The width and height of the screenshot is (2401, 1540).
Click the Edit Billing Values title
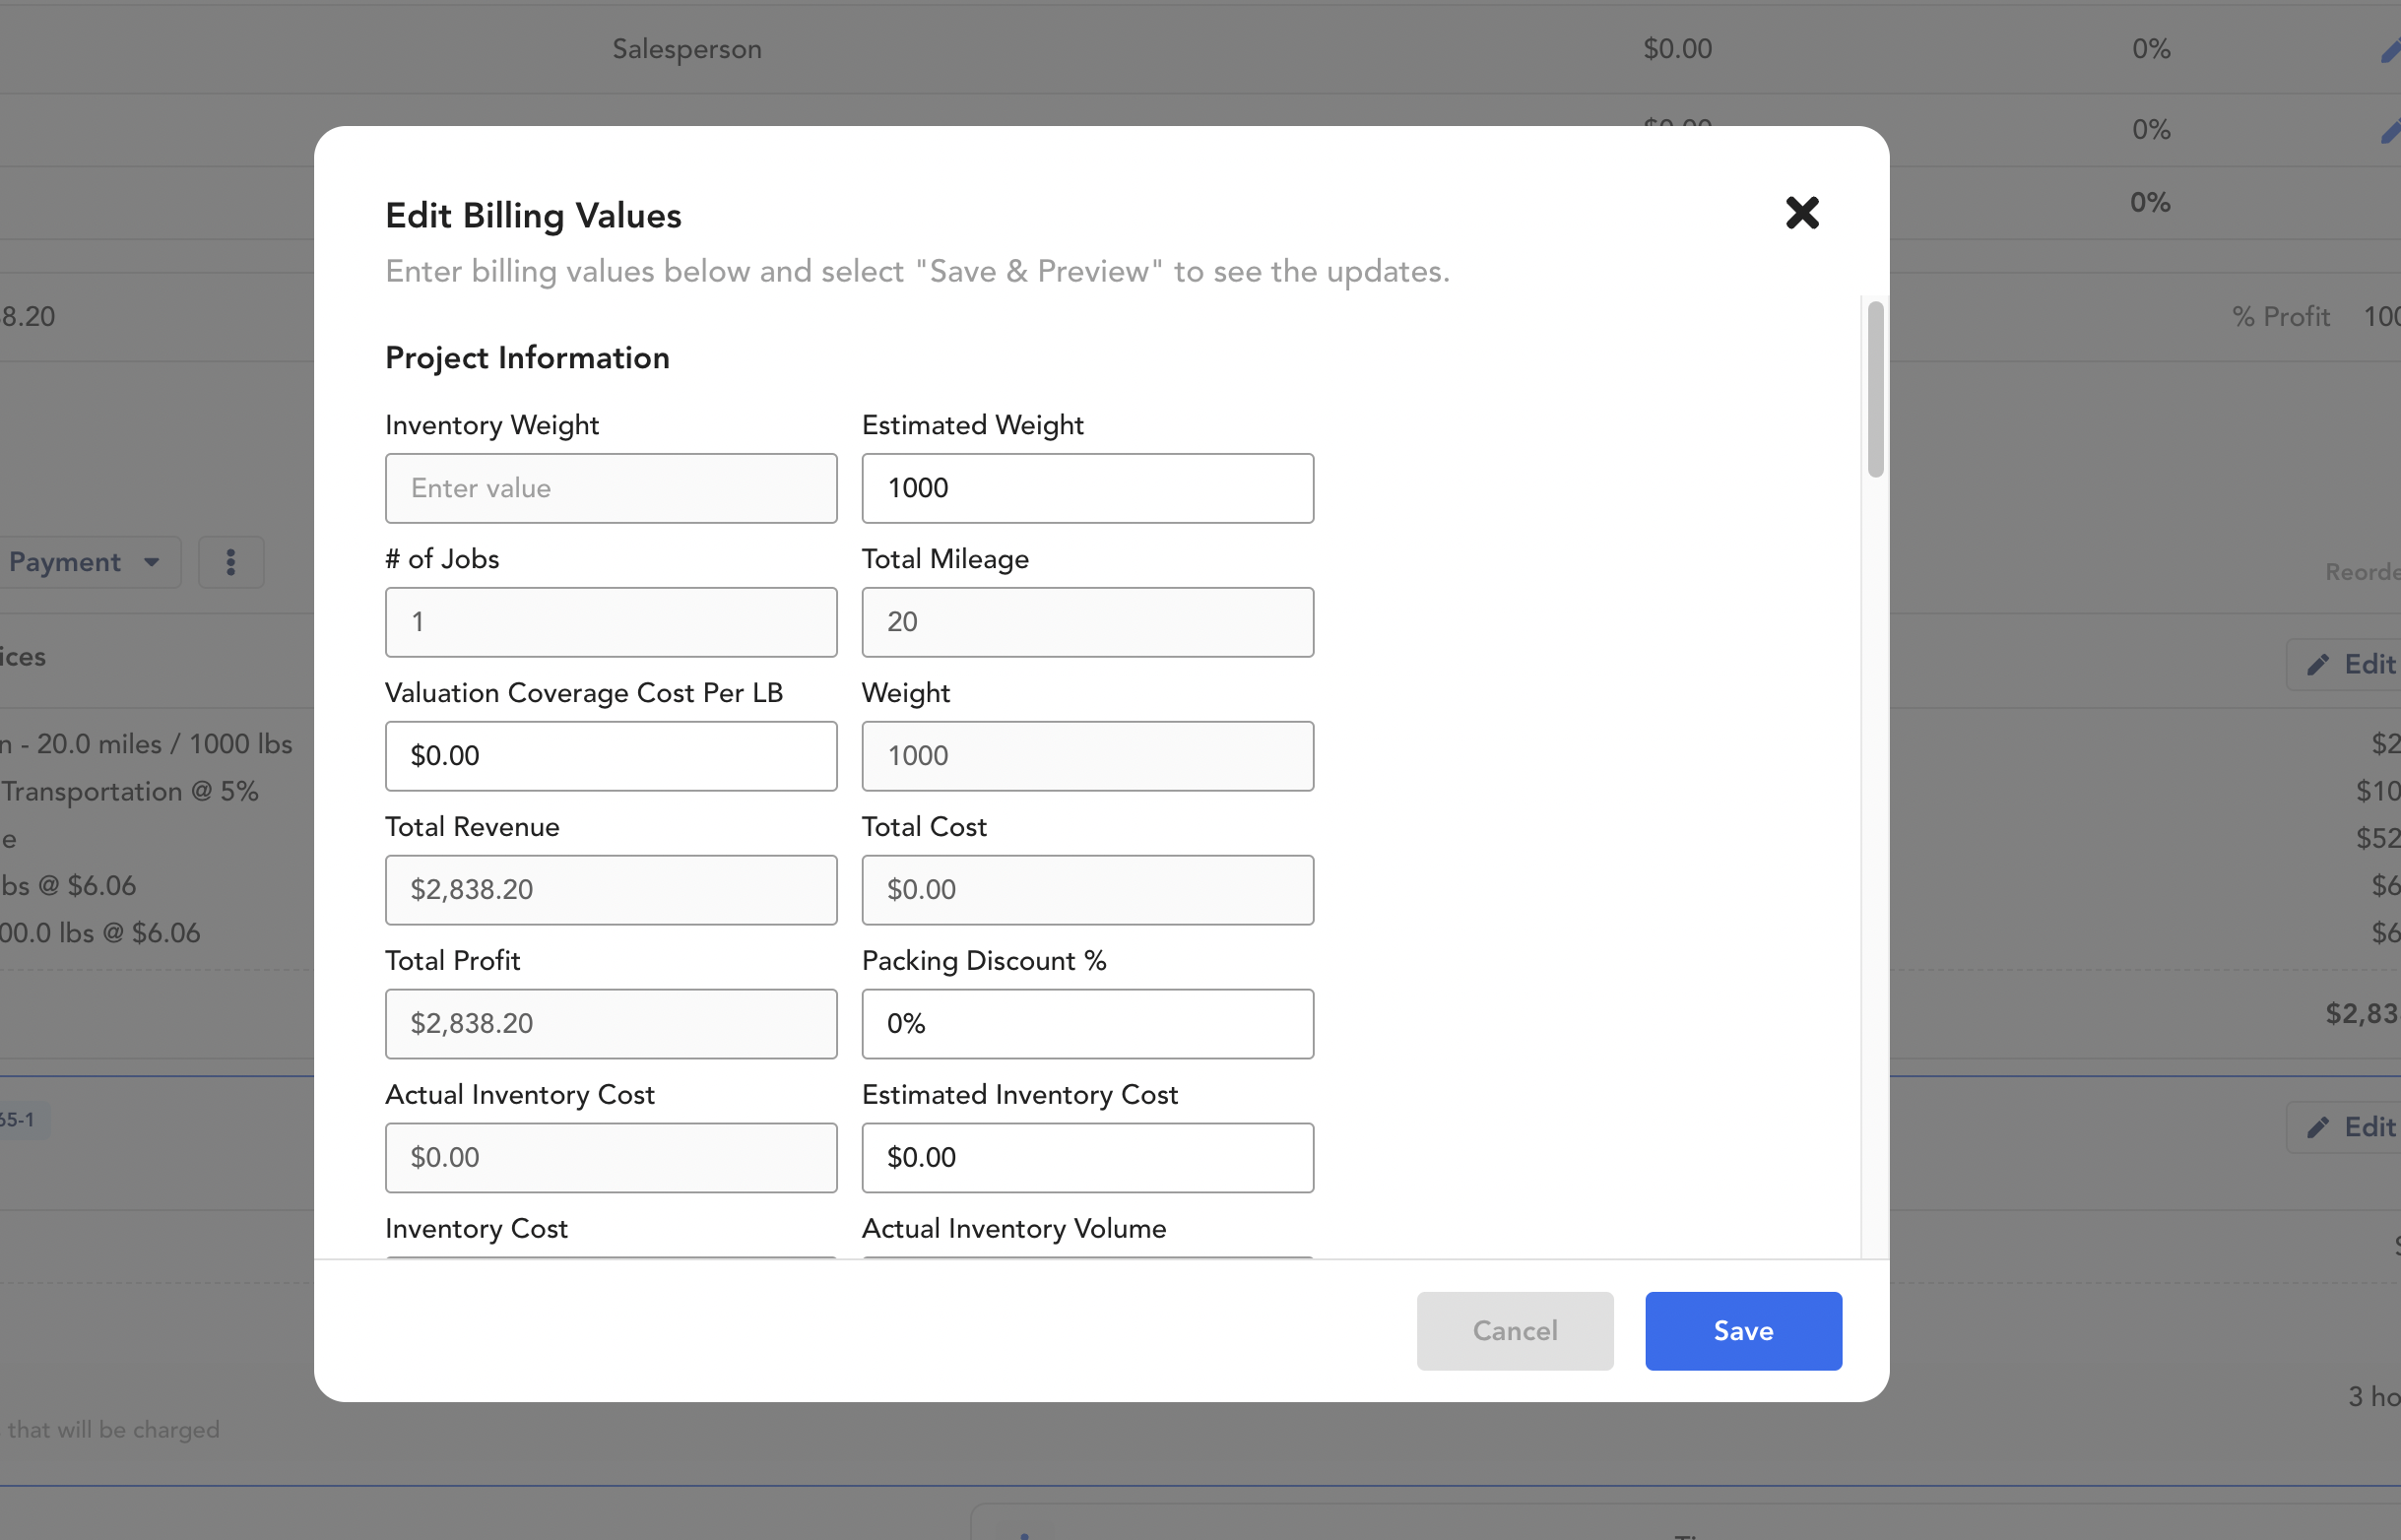(533, 216)
